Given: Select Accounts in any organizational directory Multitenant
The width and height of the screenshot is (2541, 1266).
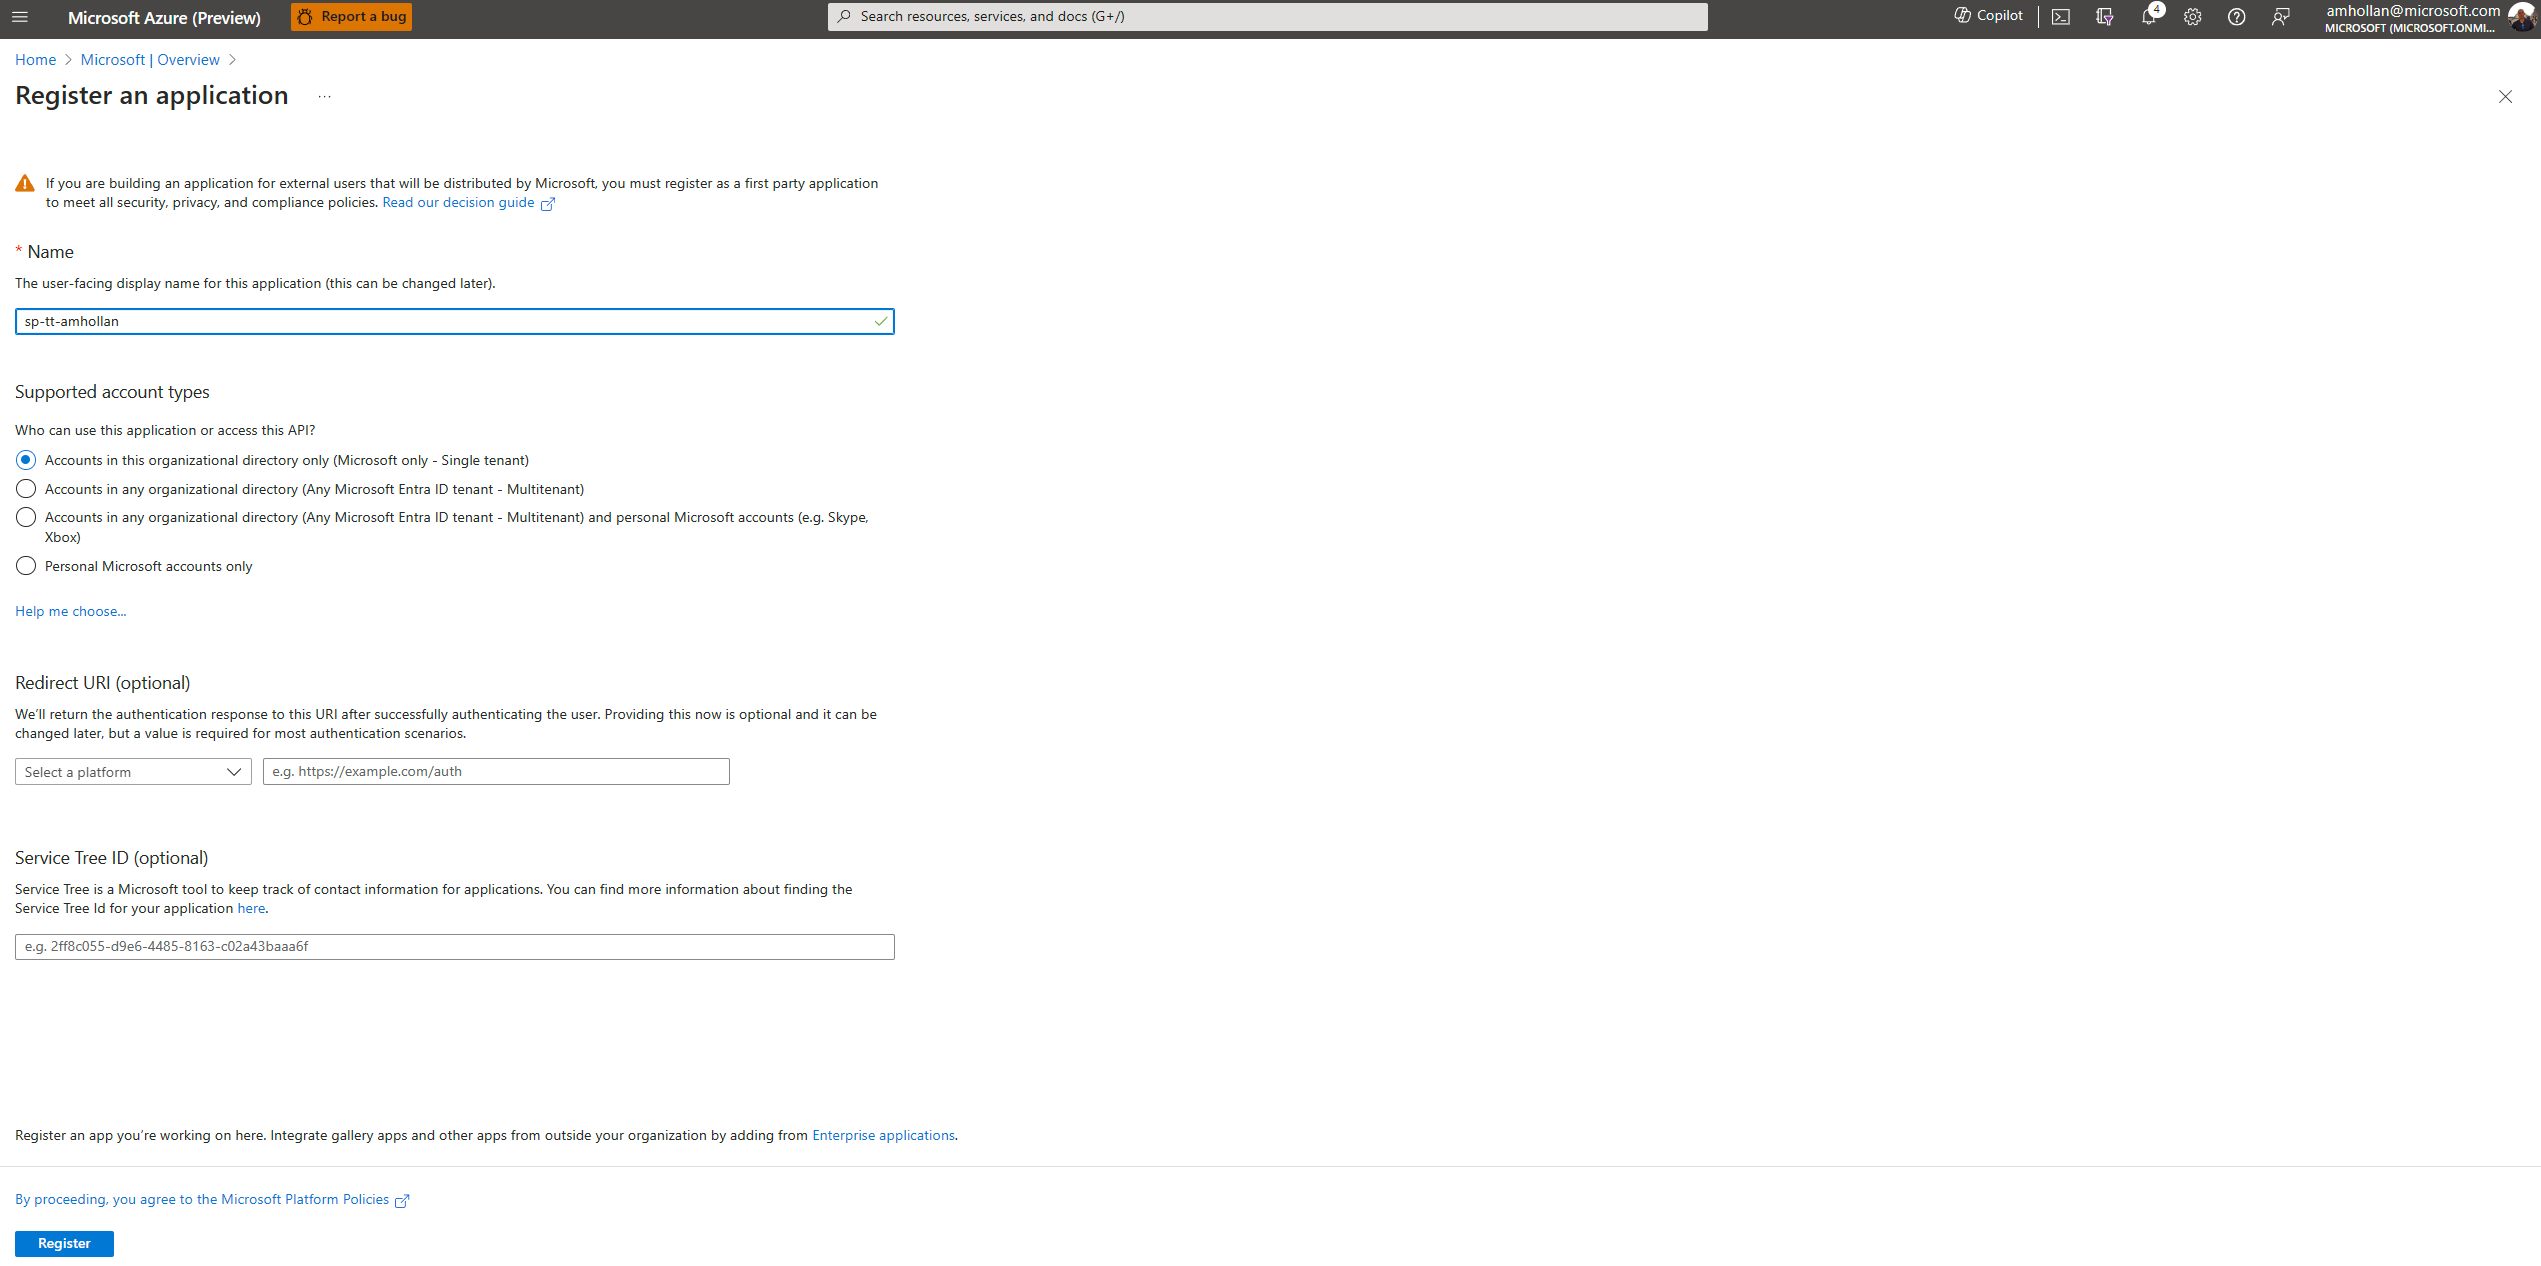Looking at the screenshot, I should click(x=24, y=488).
